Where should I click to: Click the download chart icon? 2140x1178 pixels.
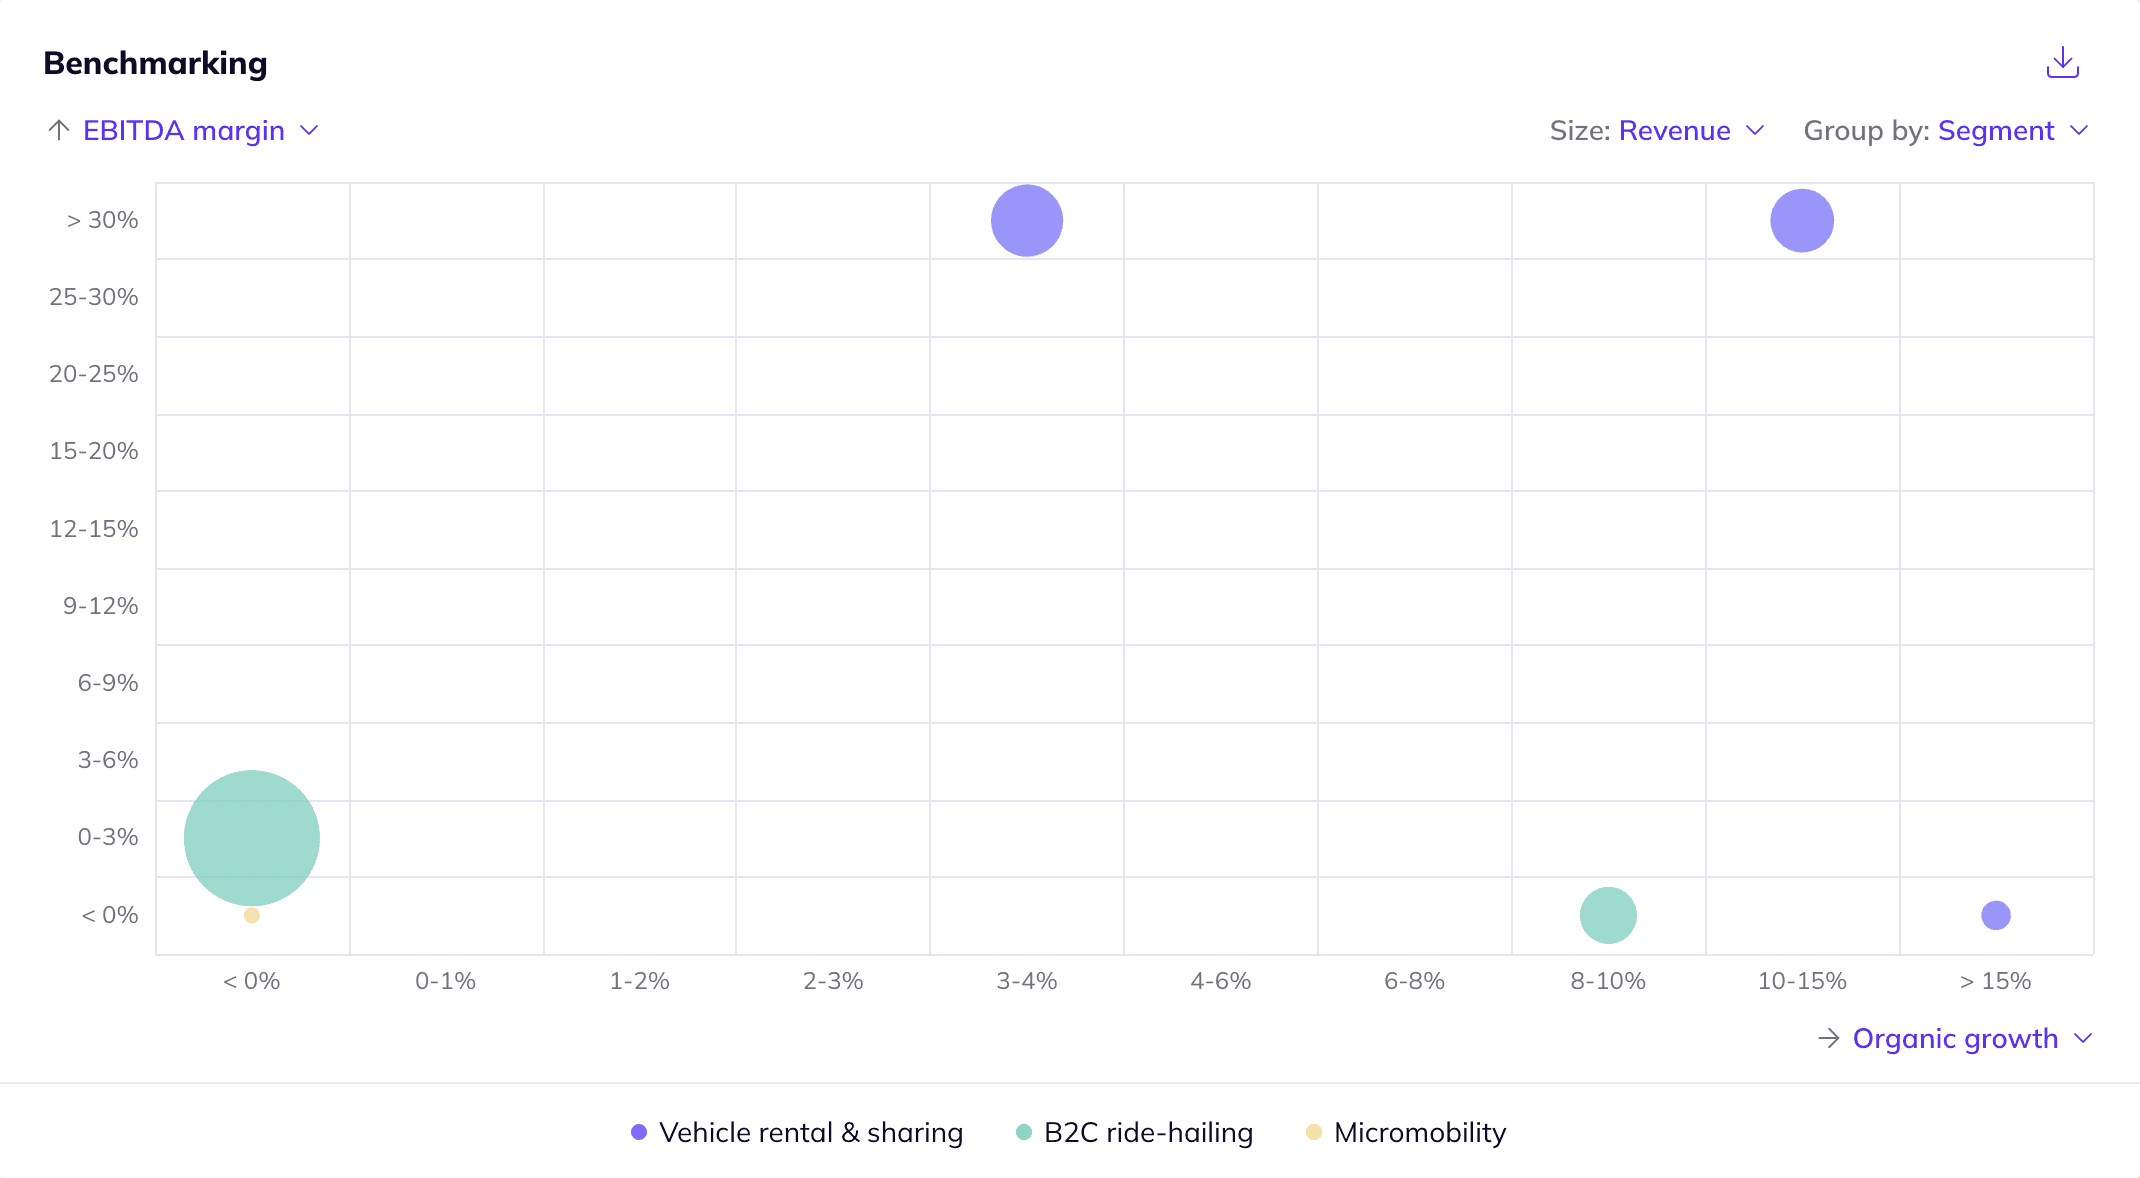2062,62
